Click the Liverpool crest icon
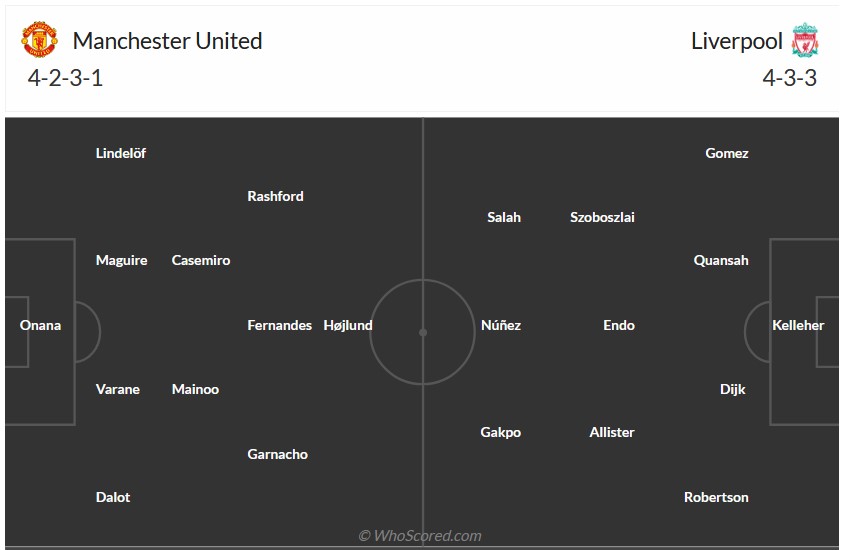Image resolution: width=842 pixels, height=550 pixels. click(804, 41)
